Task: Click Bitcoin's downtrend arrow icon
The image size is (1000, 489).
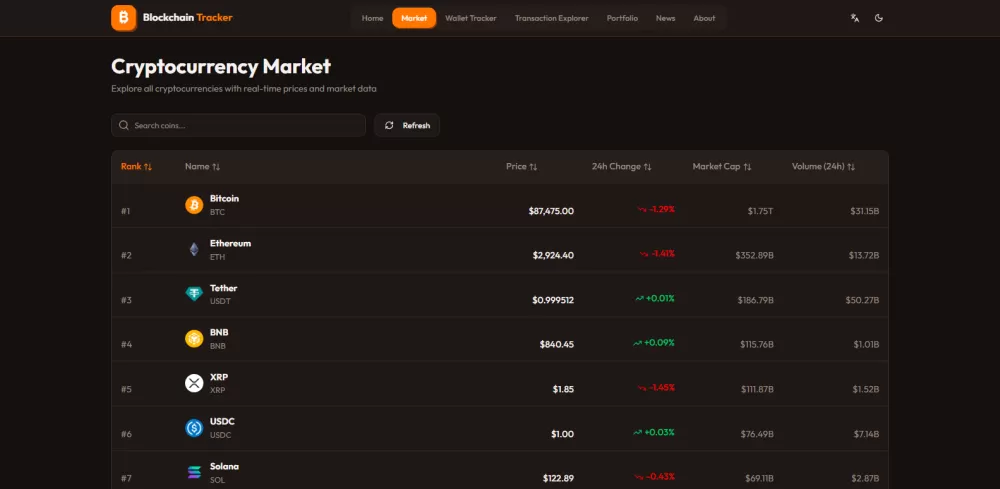Action: coord(642,209)
